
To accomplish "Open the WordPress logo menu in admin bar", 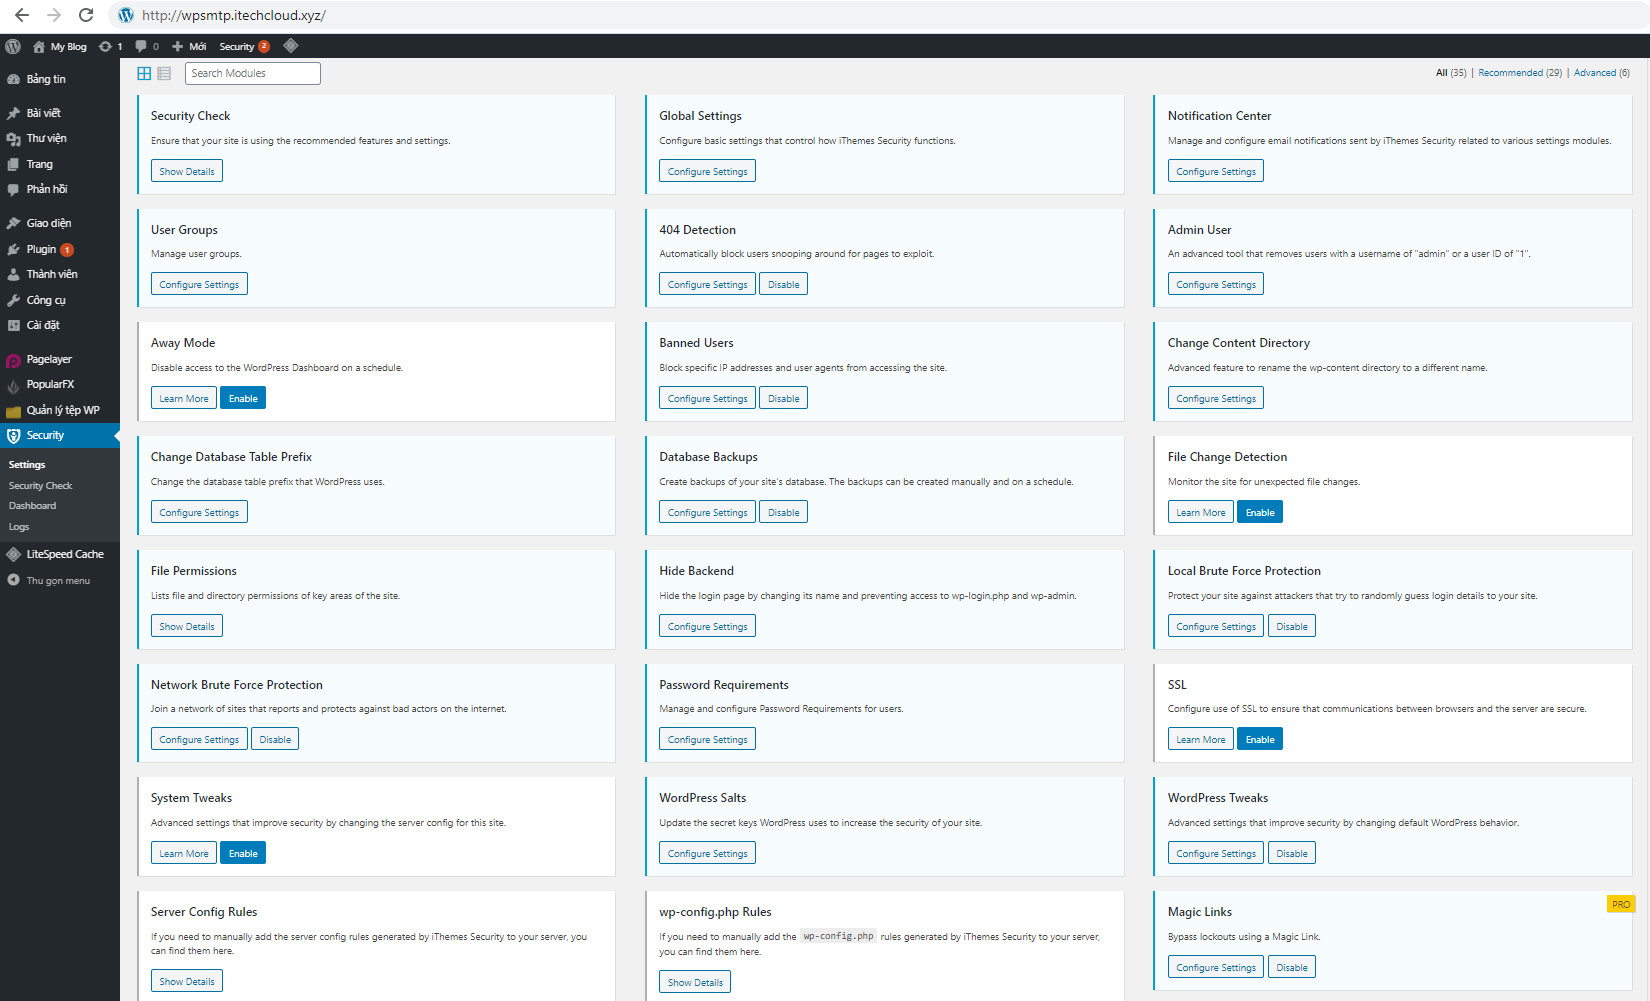I will 13,46.
